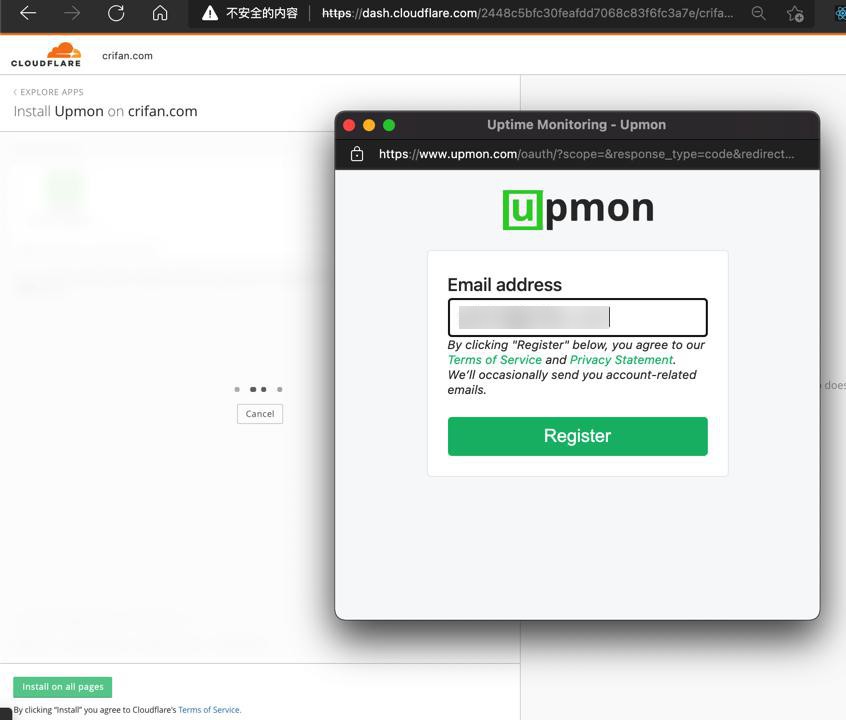The width and height of the screenshot is (846, 720).
Task: Click the upmon.com oauth URL bar
Action: point(586,154)
